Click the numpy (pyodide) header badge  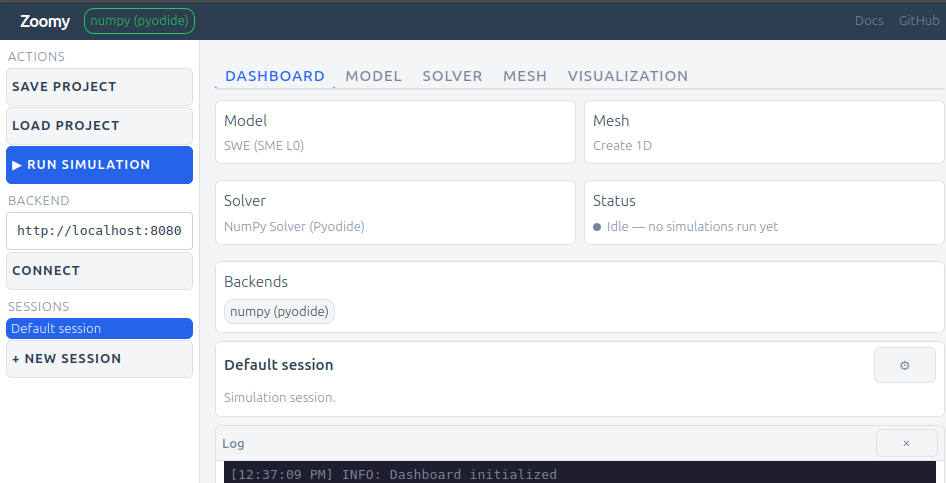pyautogui.click(x=139, y=21)
